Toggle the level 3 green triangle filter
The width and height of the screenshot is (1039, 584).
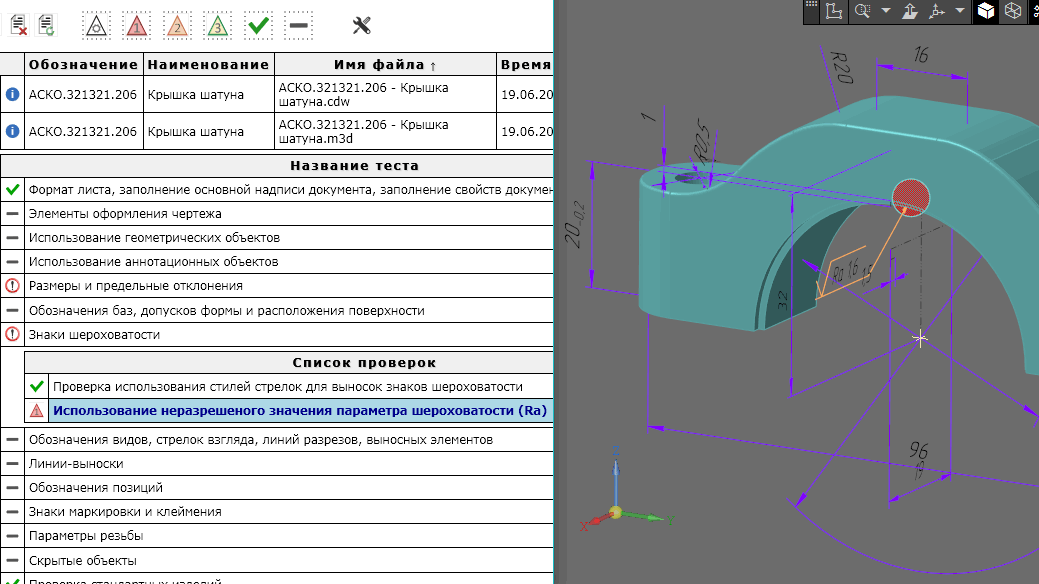(x=217, y=25)
